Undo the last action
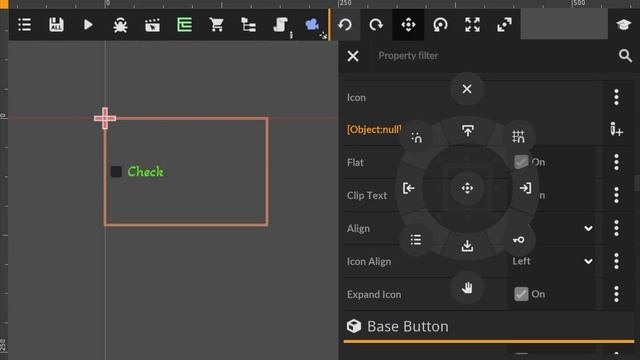 (x=345, y=25)
